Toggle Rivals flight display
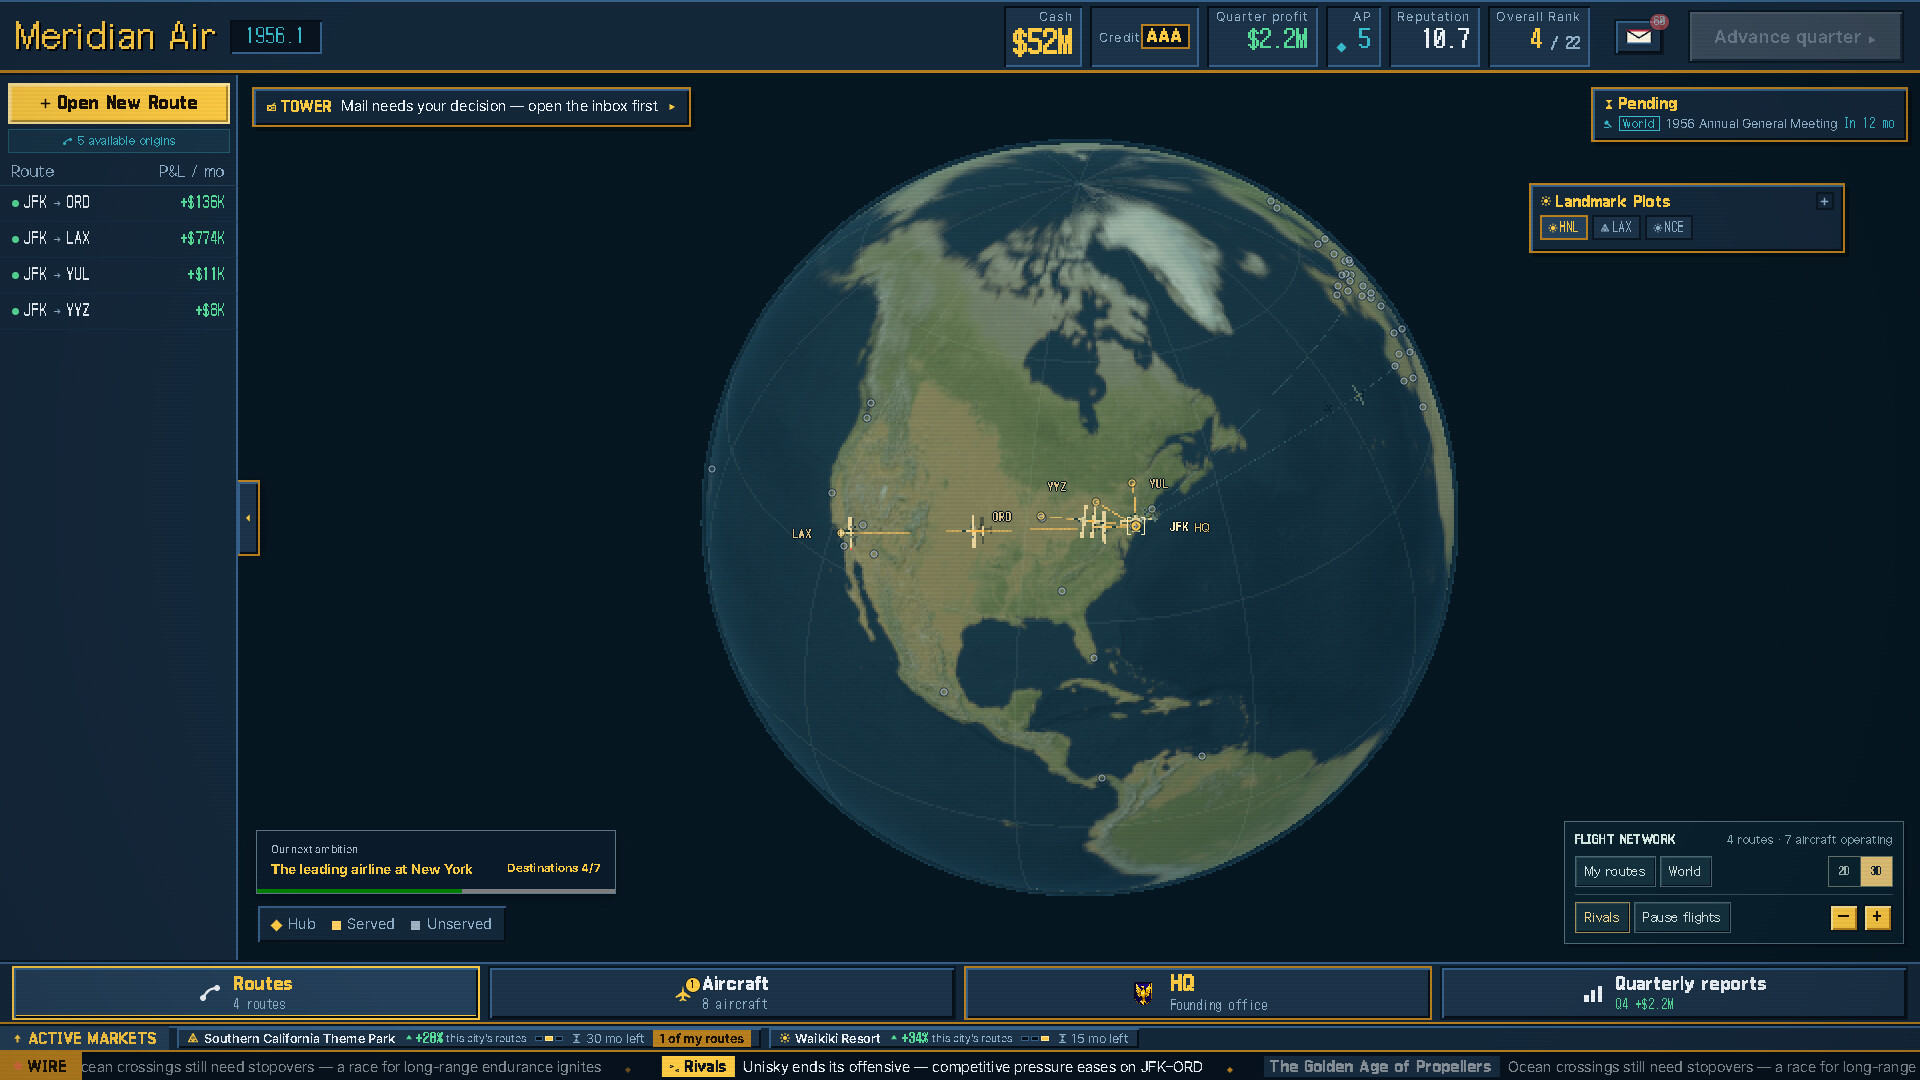1920x1080 pixels. pos(1601,917)
